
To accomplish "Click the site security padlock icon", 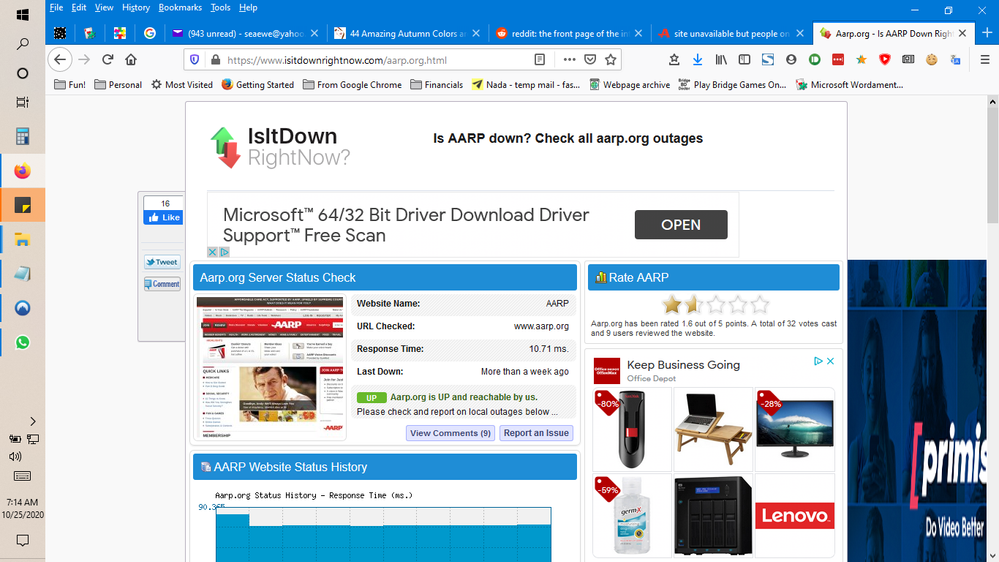I will tap(215, 60).
